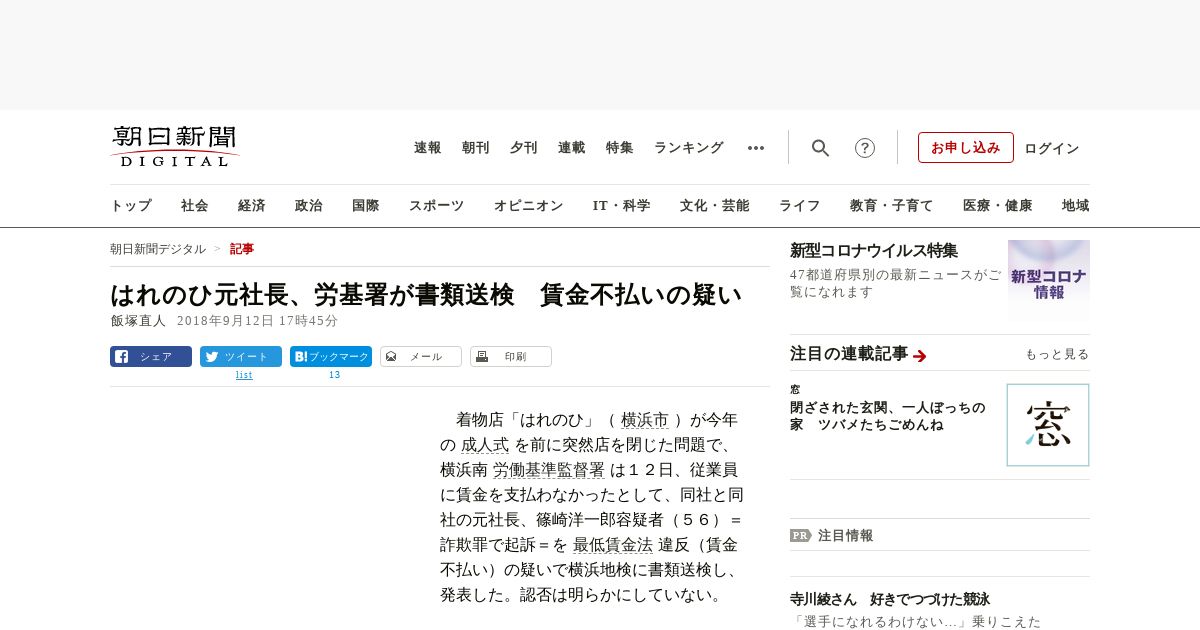Open the 連載 menu item
The height and width of the screenshot is (630, 1200).
(x=572, y=148)
